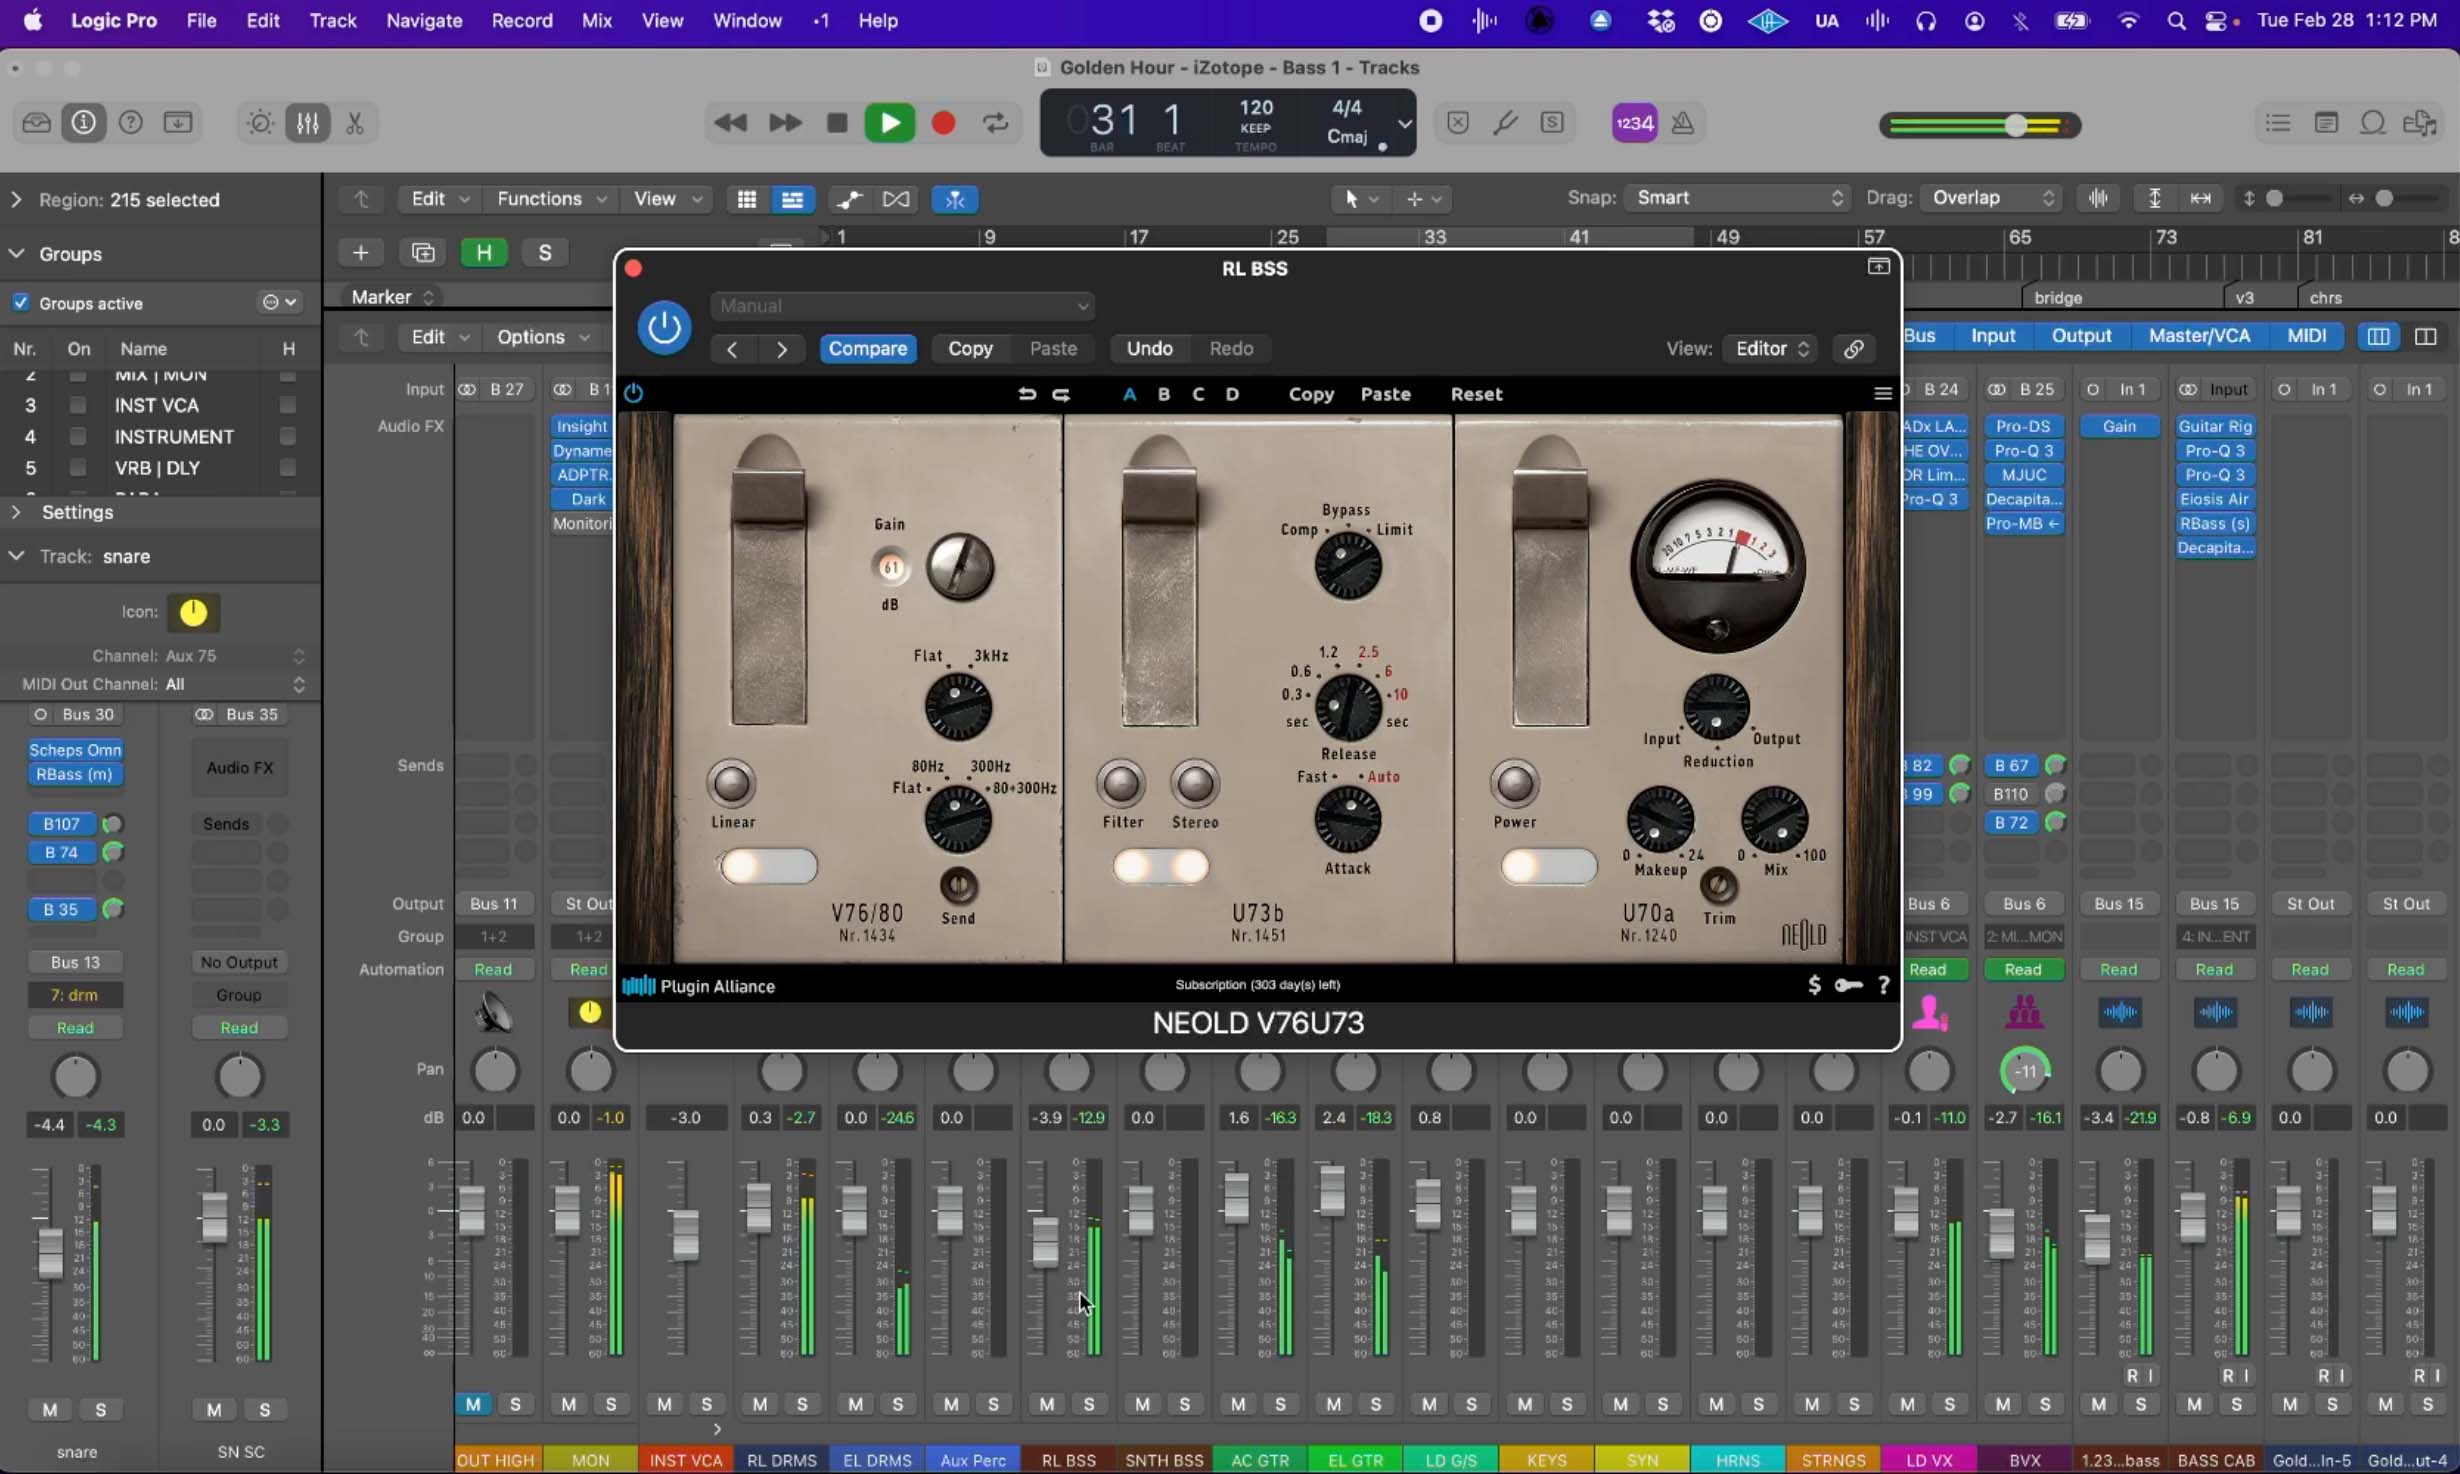Open the Functions menu in tracks area
The width and height of the screenshot is (2460, 1474).
tap(551, 199)
